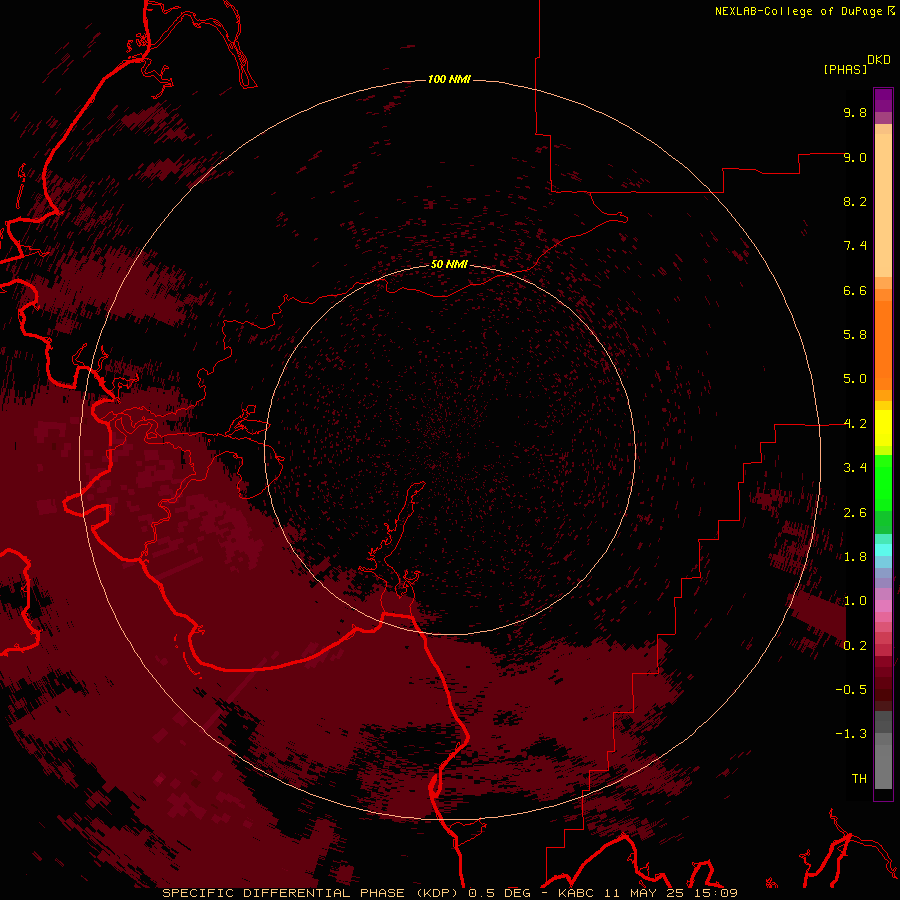This screenshot has width=900, height=900.
Task: Pick the cyan segment of the color bar
Action: tap(883, 550)
